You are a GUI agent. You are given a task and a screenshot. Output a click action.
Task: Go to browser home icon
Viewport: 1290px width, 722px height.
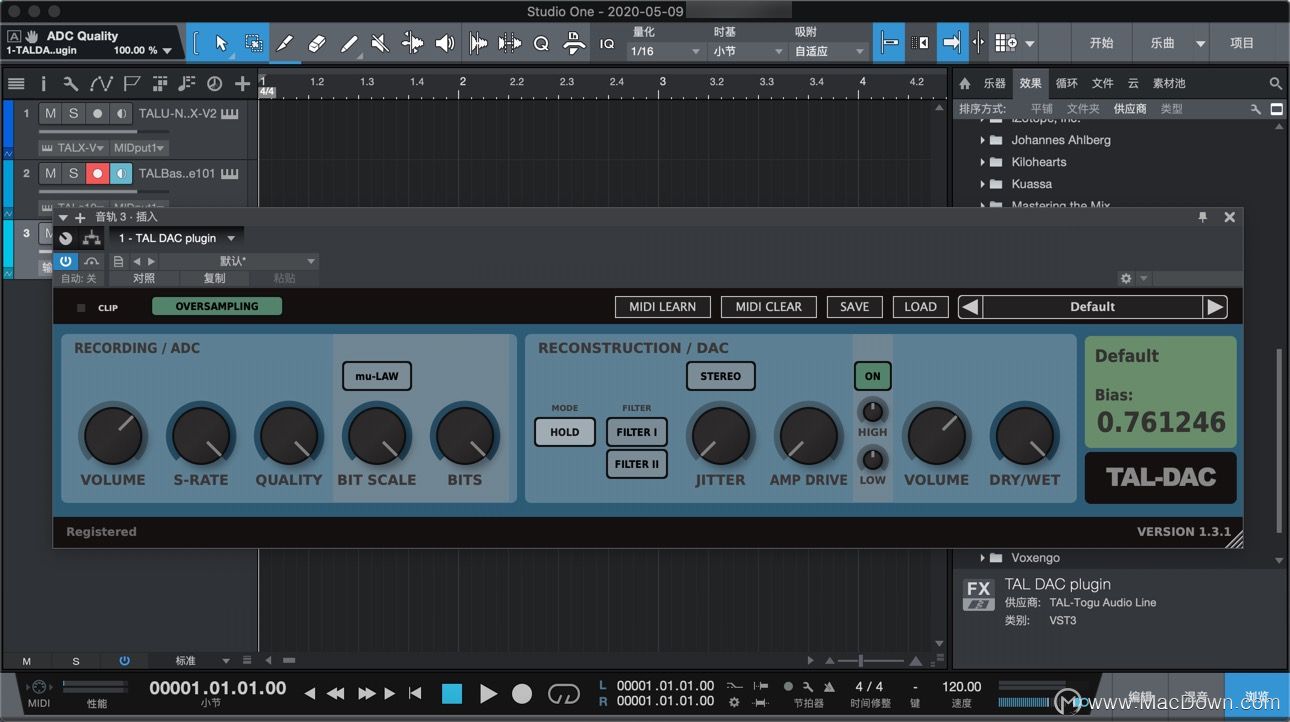click(x=964, y=84)
